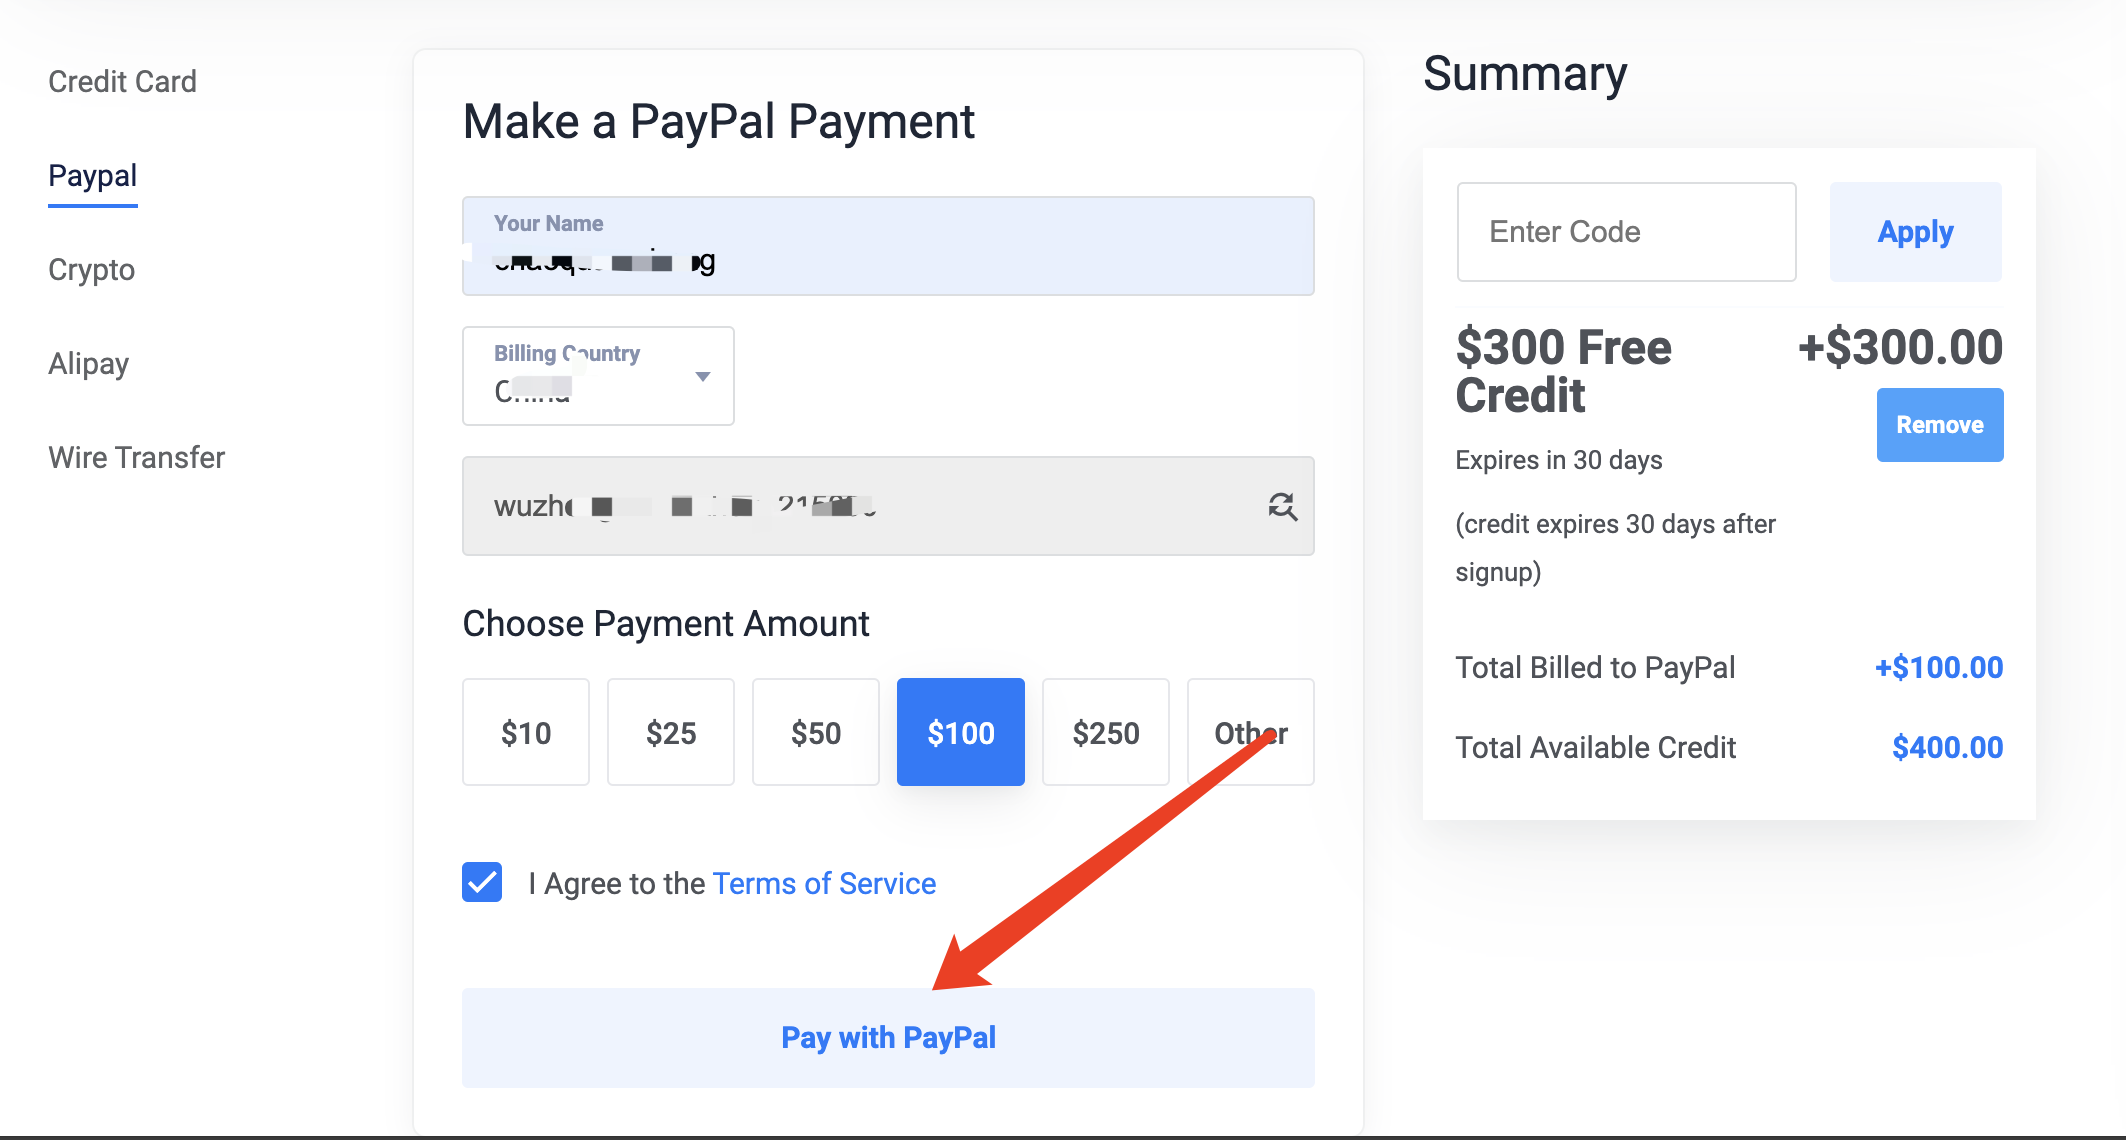
Task: Pick the $50 payment amount
Action: point(816,732)
